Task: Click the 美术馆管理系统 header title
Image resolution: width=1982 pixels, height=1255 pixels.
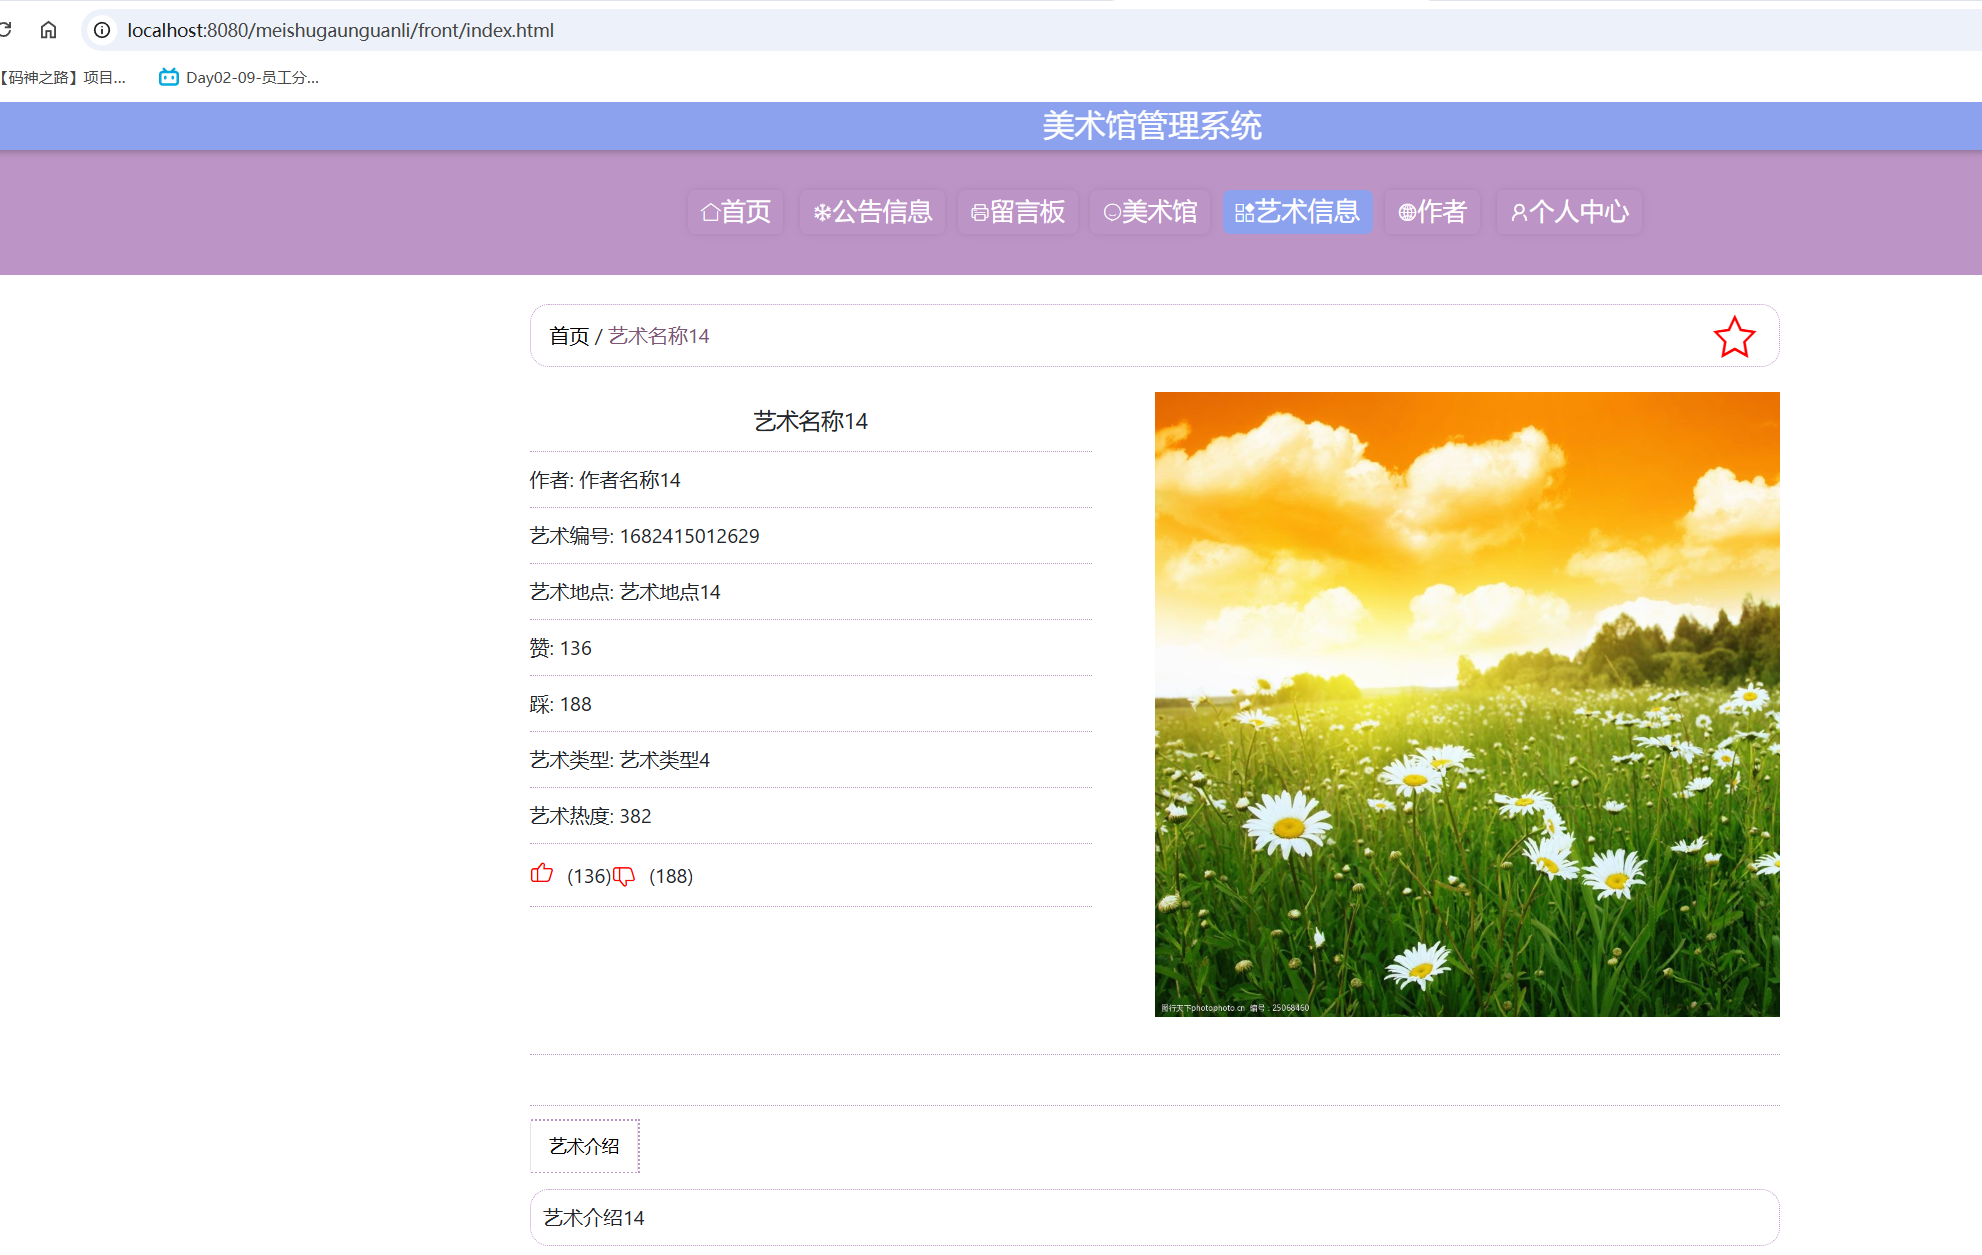Action: 1151,126
